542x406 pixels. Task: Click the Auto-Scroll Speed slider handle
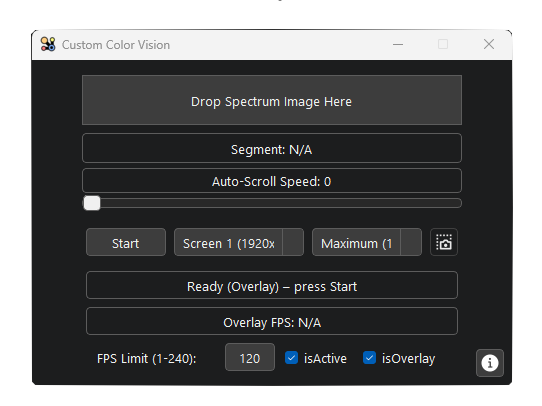92,203
